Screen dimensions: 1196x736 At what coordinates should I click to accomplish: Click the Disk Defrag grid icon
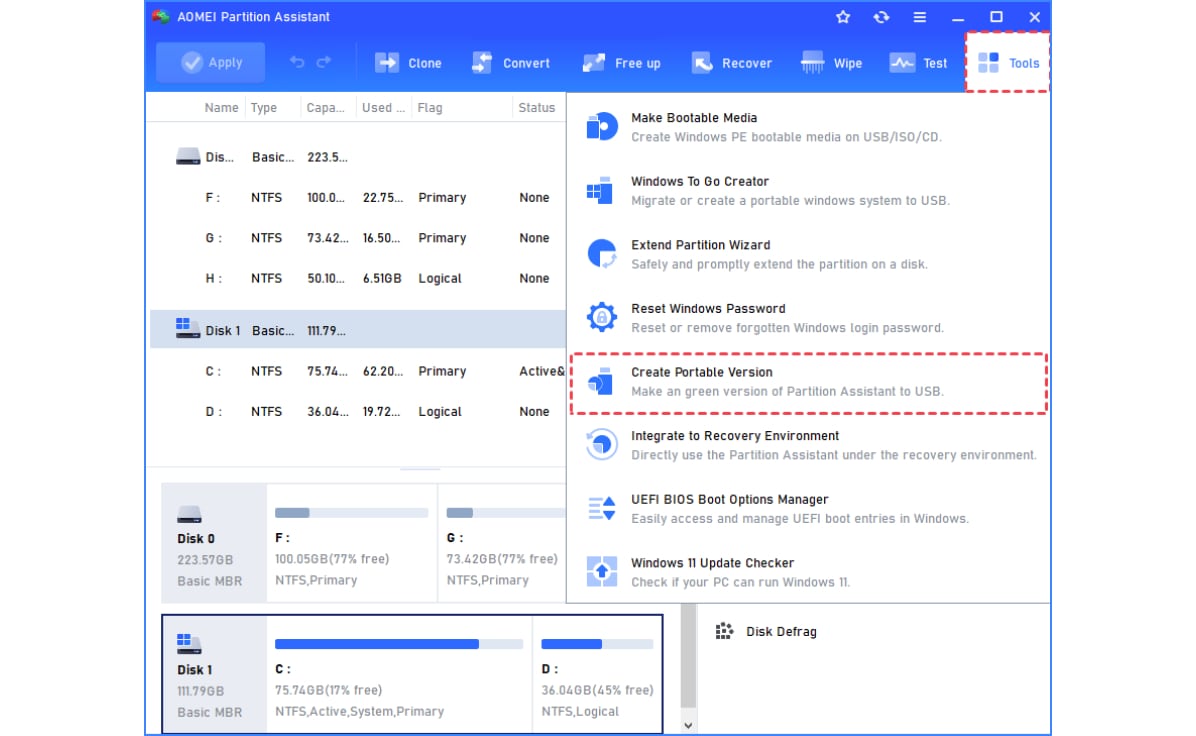(x=724, y=631)
